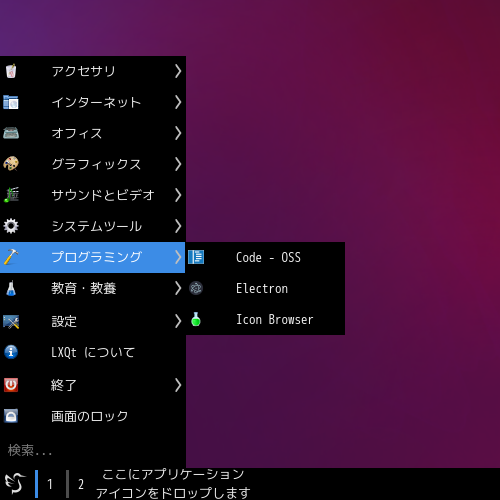Expand the 設定 submenu arrow
Screen dimensions: 500x500
(178, 322)
